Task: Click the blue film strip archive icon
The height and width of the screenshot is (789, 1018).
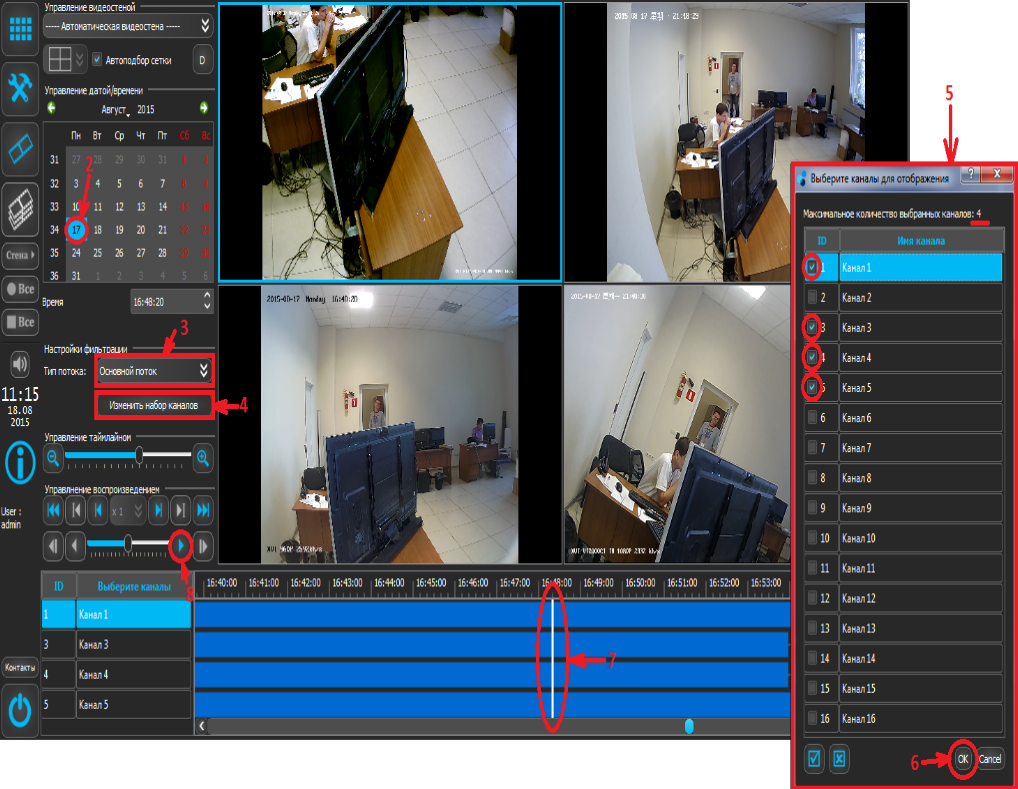Action: coord(20,149)
